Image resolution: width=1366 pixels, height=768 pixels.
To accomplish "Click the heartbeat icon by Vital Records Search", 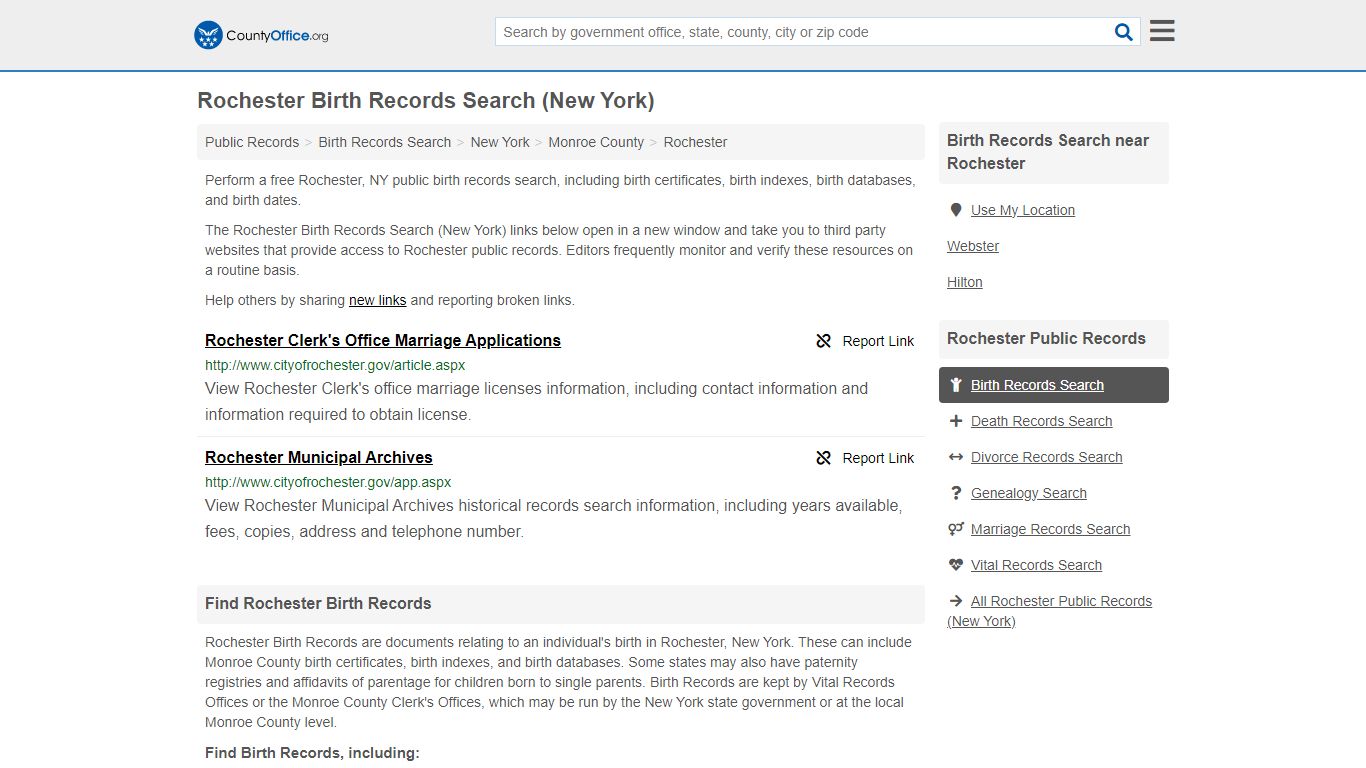I will 956,565.
